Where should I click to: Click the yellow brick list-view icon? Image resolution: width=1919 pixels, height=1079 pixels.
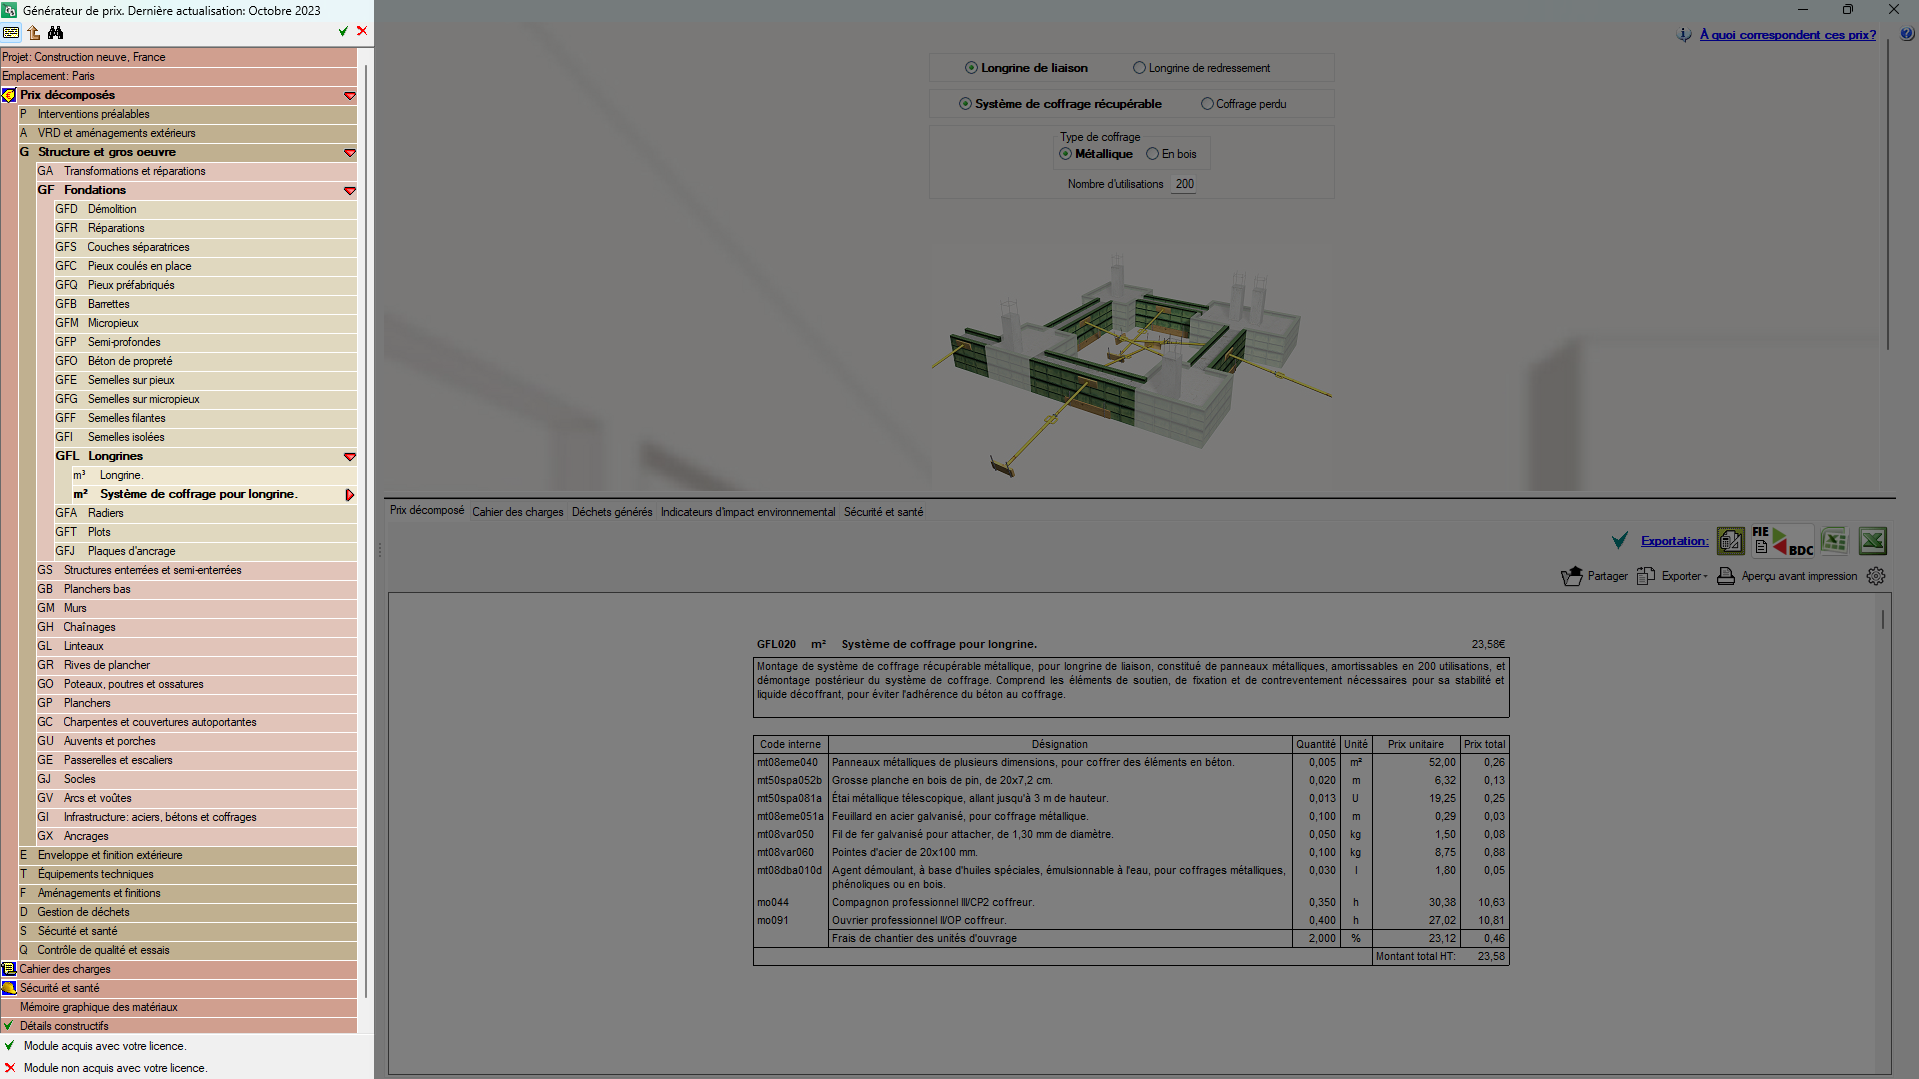(x=11, y=32)
